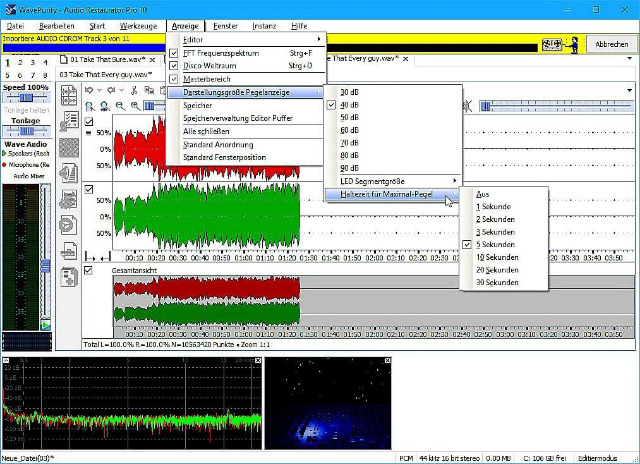The height and width of the screenshot is (464, 640).
Task: Click the bottom icon in vertical sidebar
Action: (69, 275)
